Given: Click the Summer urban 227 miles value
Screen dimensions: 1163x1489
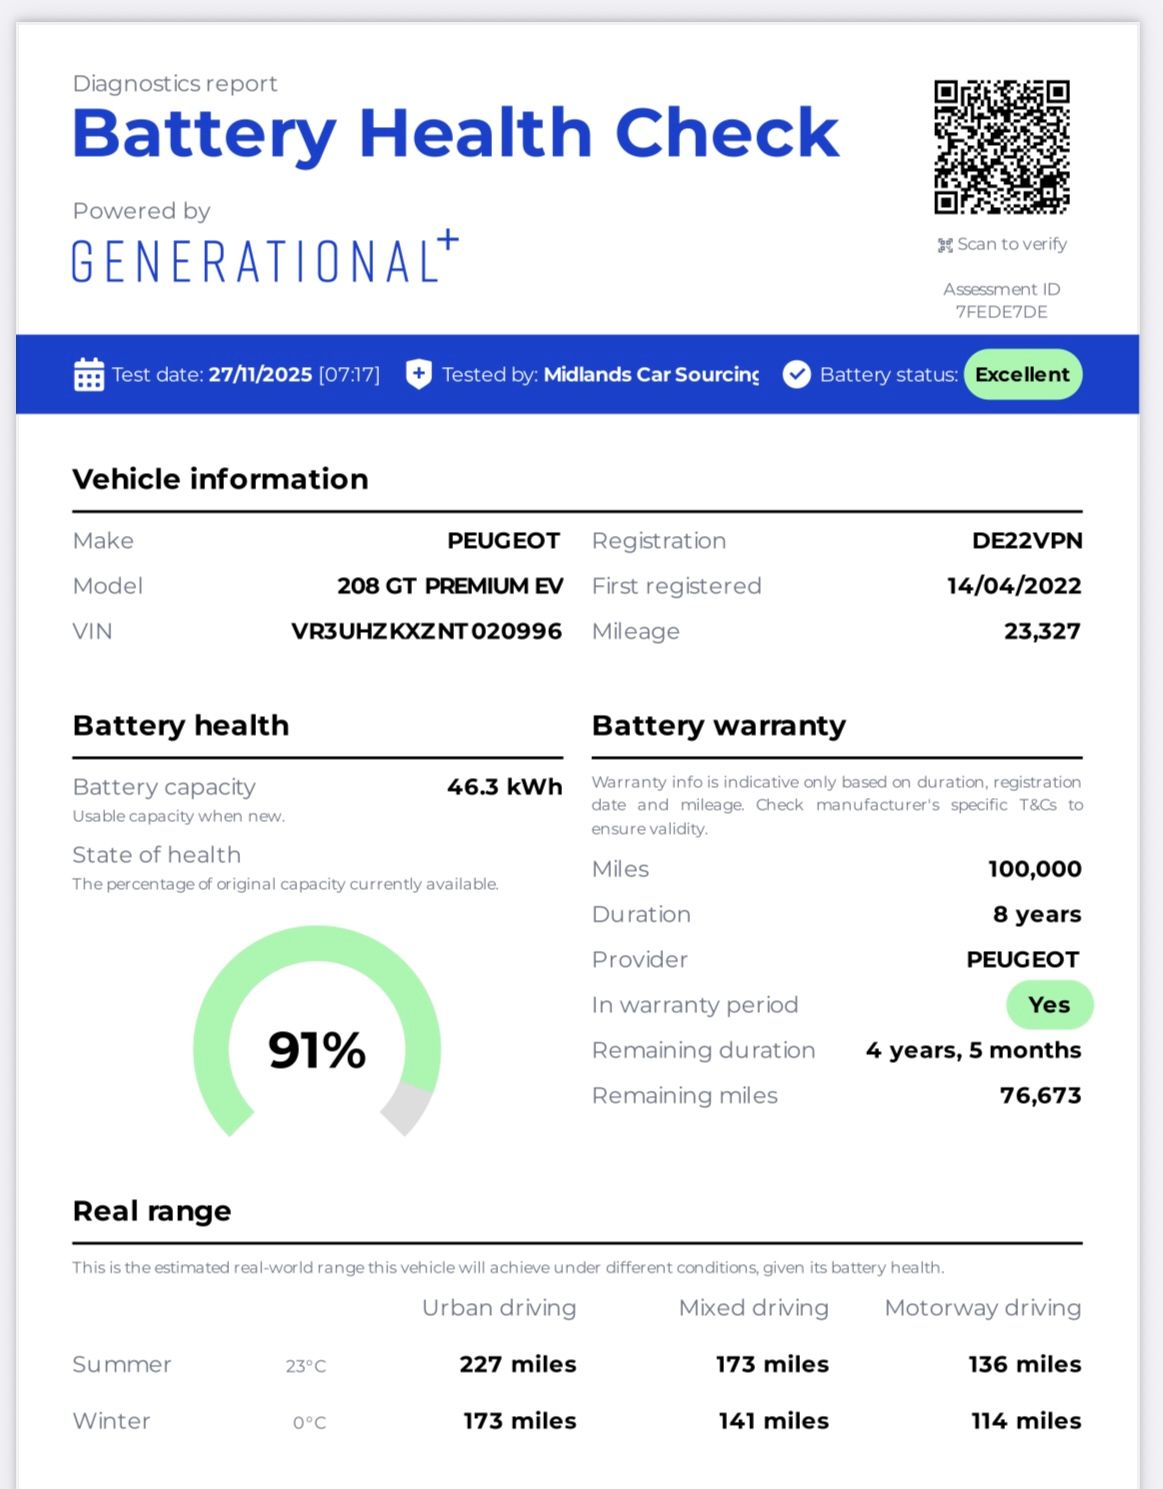Looking at the screenshot, I should (517, 1364).
